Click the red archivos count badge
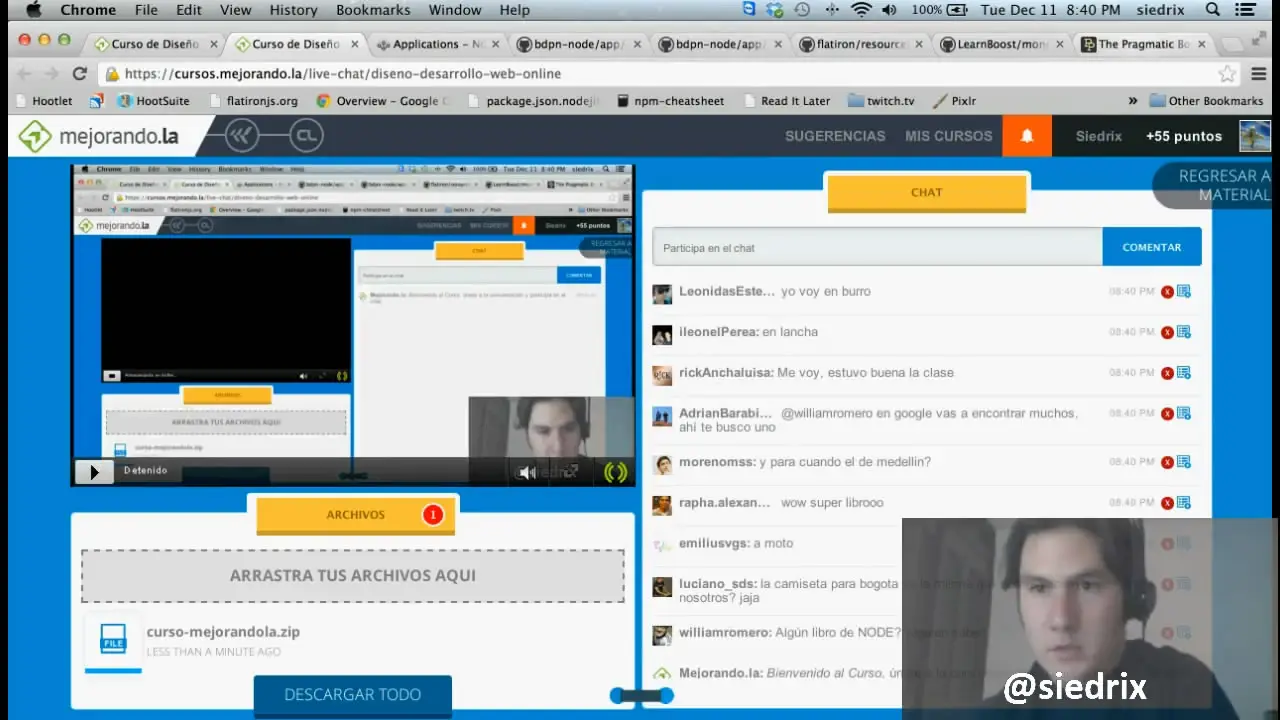The height and width of the screenshot is (720, 1280). coord(432,515)
